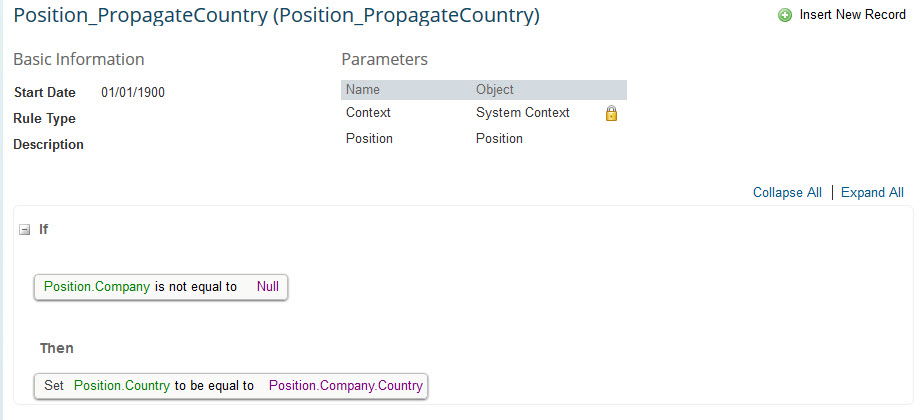Click the Null value in the condition
Image resolution: width=924 pixels, height=420 pixels.
[268, 287]
